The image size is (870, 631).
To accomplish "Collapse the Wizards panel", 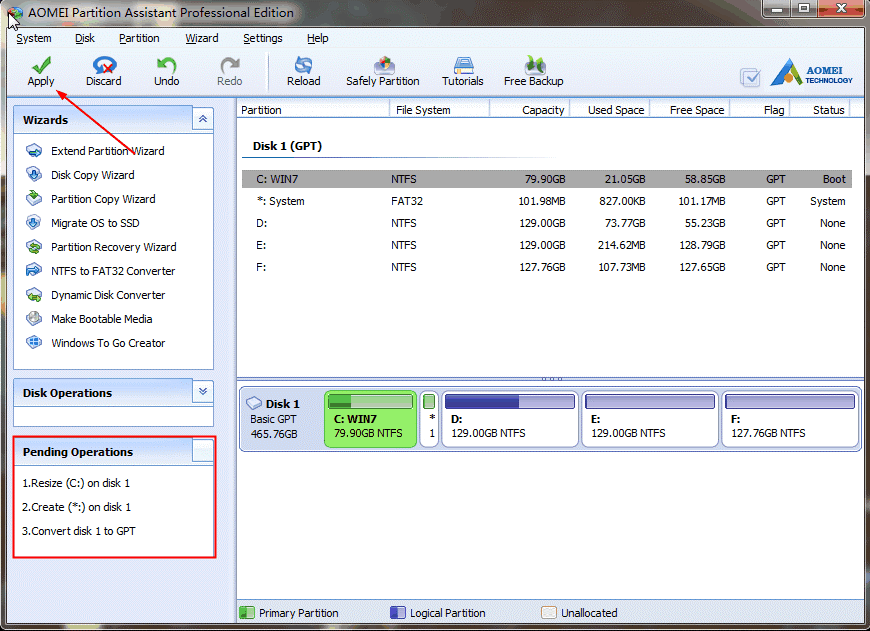I will pyautogui.click(x=203, y=119).
